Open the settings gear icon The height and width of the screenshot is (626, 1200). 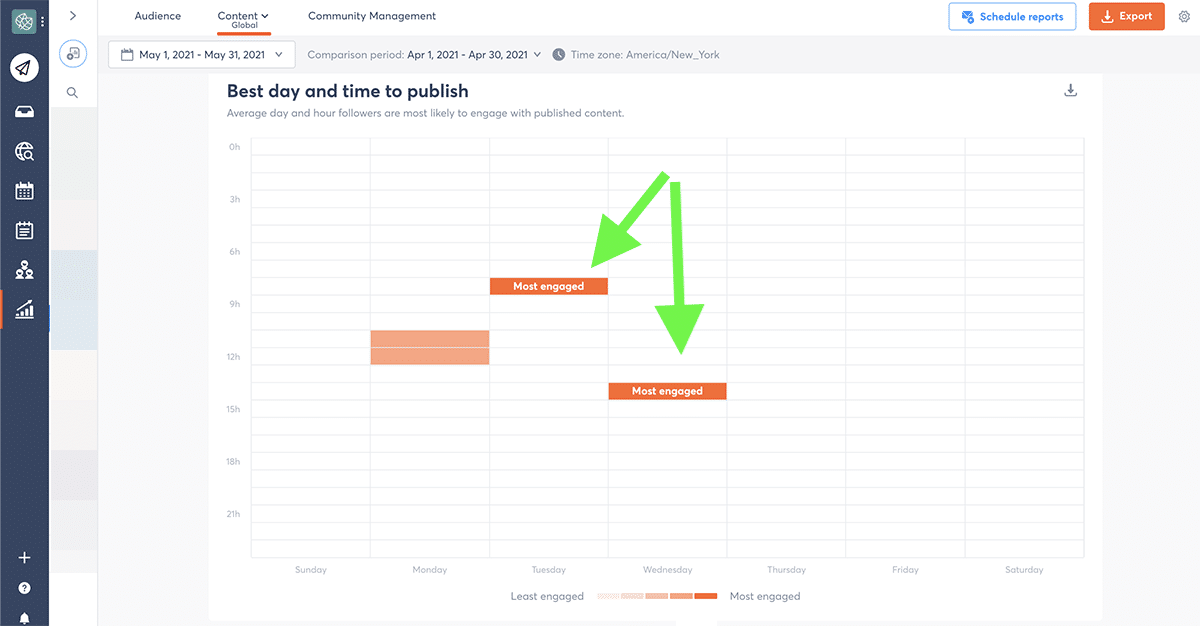(1184, 17)
